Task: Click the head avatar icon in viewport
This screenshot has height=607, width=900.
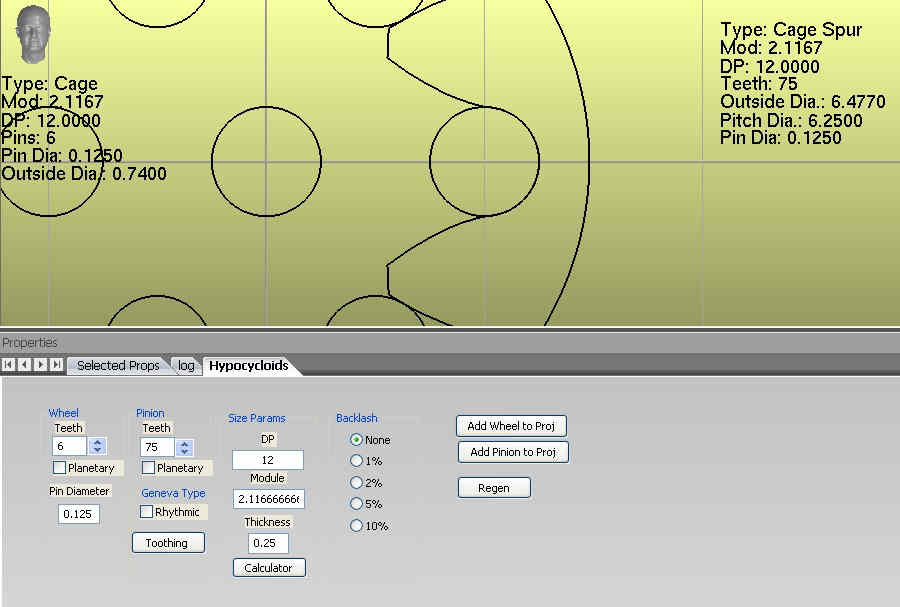Action: tap(33, 33)
